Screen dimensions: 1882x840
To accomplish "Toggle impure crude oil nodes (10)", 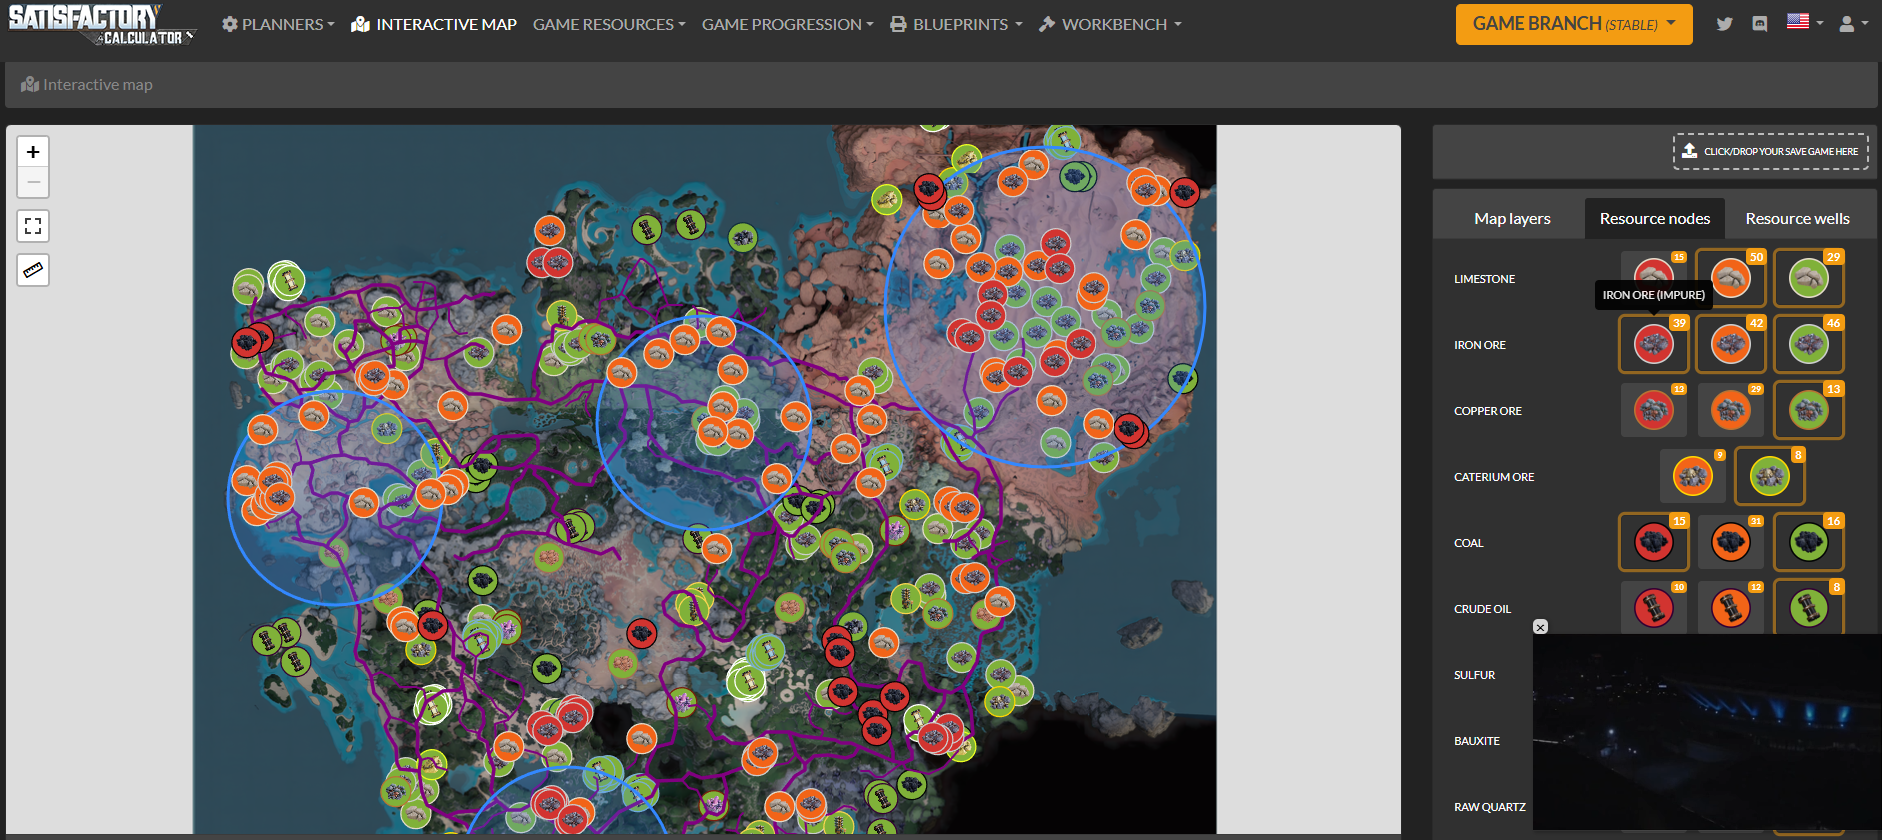I will tap(1654, 607).
